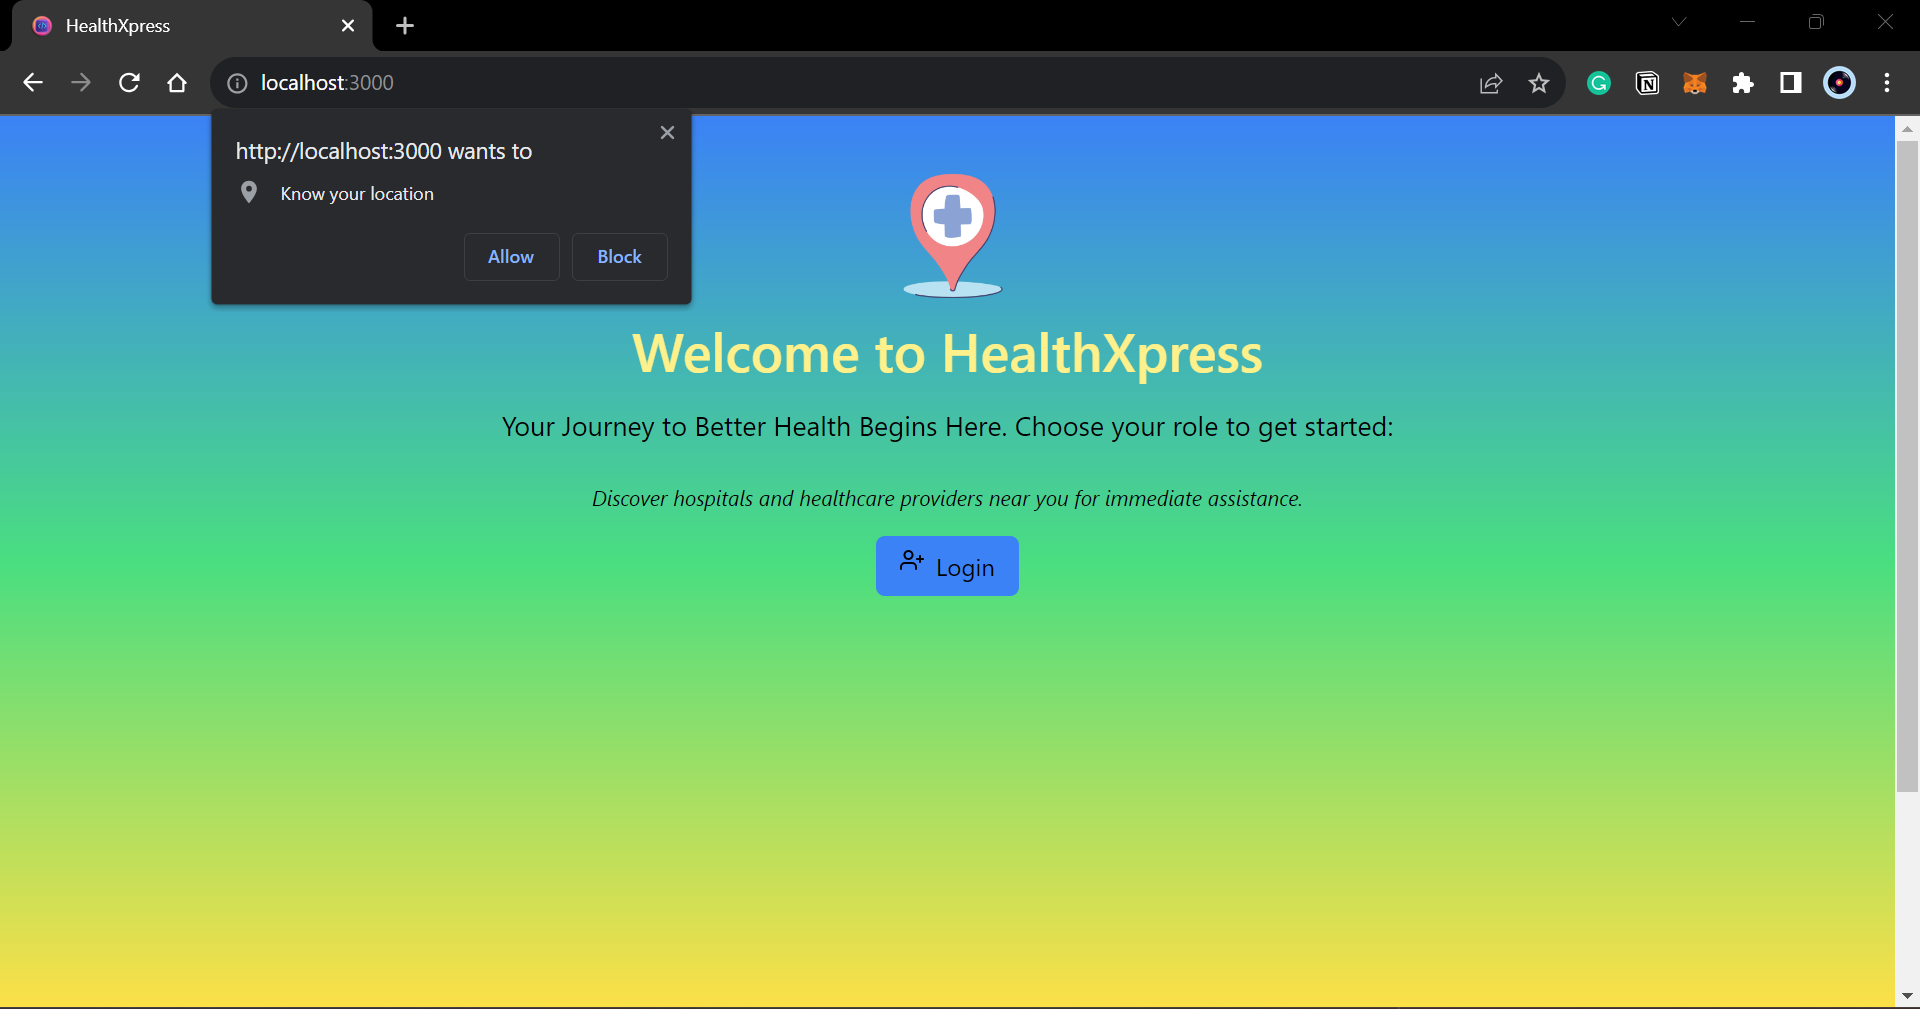Bookmark this tab with the star icon
This screenshot has width=1920, height=1009.
1539,83
